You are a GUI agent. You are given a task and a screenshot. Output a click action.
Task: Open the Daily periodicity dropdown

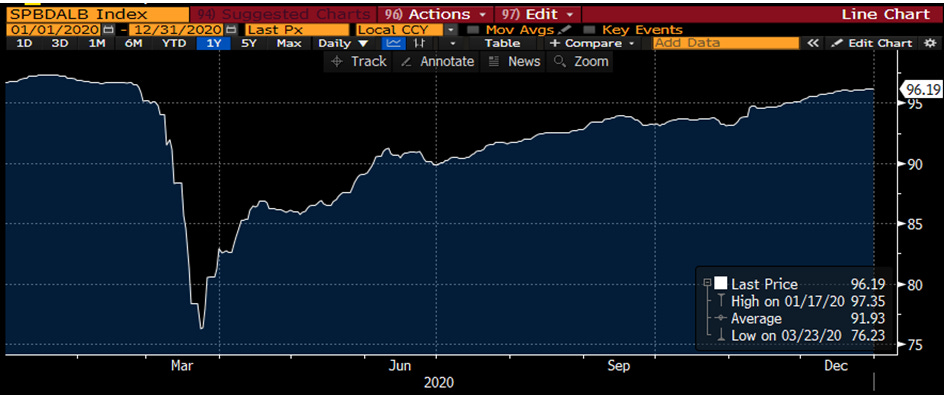point(344,43)
